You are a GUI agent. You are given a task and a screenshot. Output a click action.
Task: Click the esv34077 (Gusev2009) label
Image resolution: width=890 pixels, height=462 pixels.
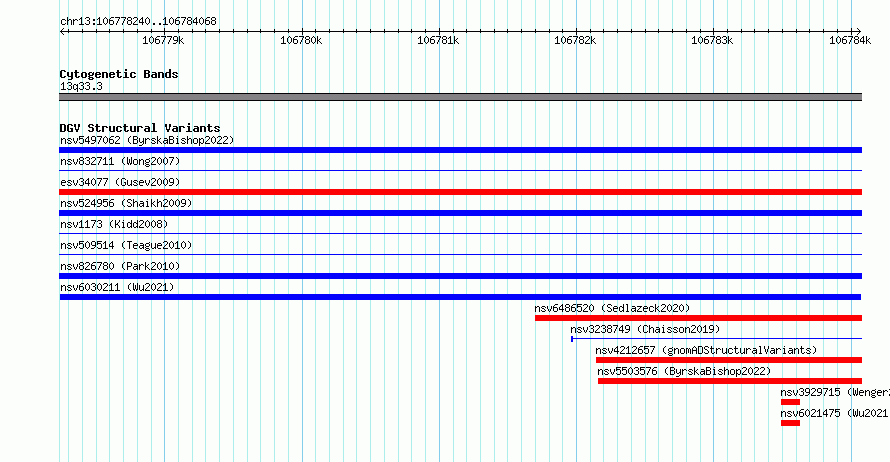click(x=120, y=182)
